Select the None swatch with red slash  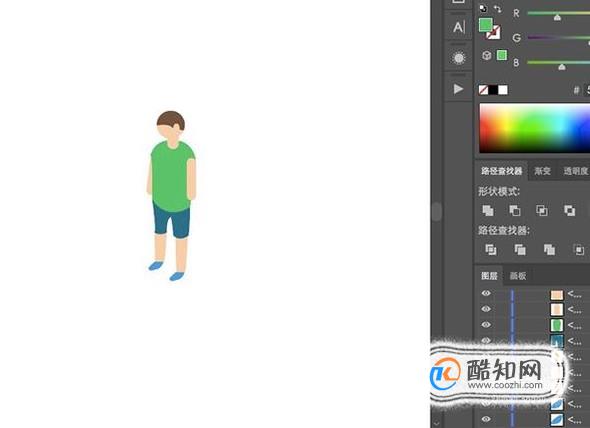pyautogui.click(x=483, y=90)
